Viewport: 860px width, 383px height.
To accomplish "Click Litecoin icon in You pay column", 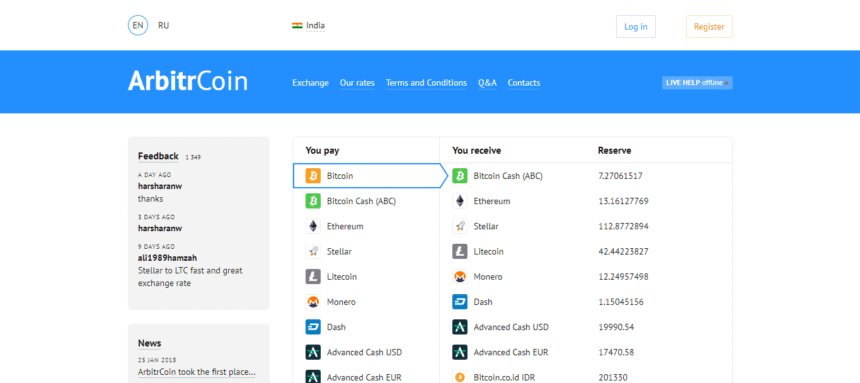I will [x=313, y=277].
